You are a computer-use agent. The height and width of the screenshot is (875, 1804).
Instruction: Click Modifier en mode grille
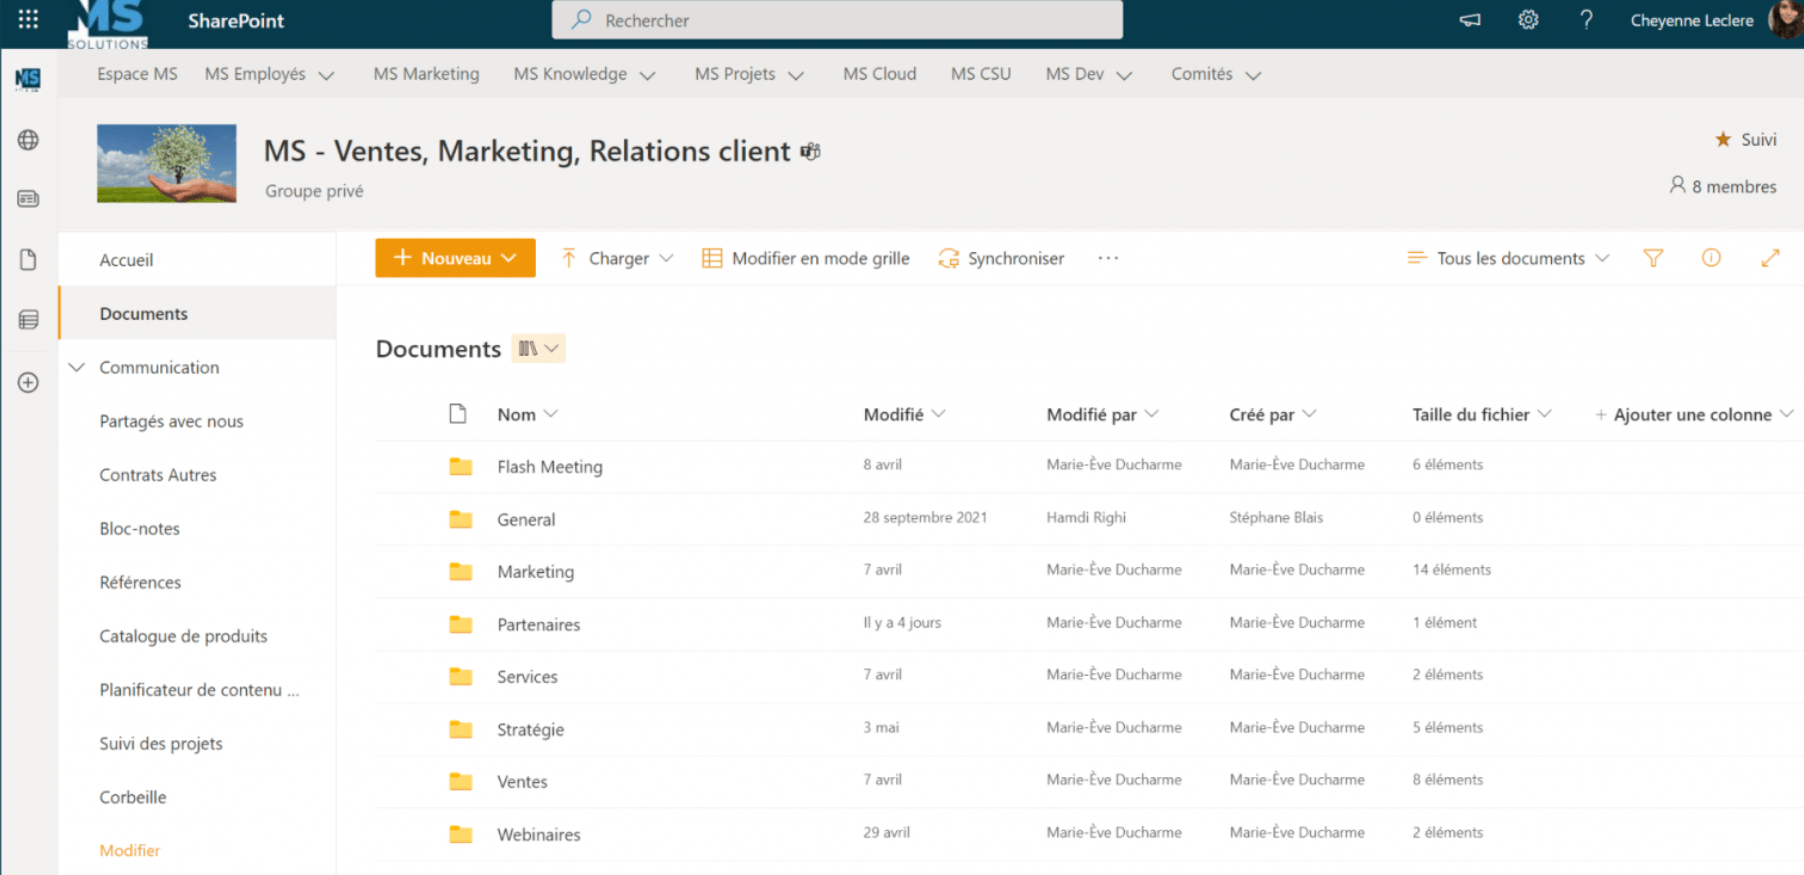point(806,258)
